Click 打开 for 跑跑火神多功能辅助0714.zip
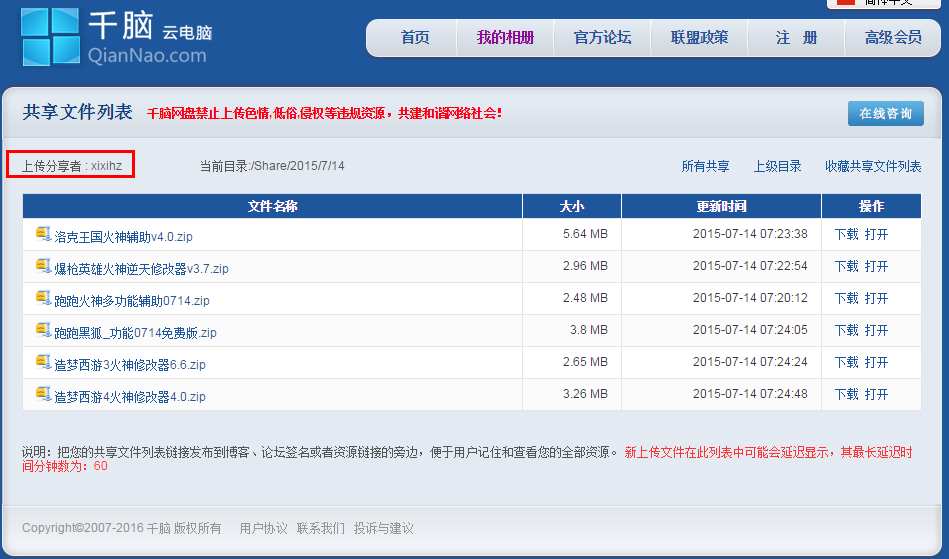Image resolution: width=949 pixels, height=559 pixels. coord(876,298)
